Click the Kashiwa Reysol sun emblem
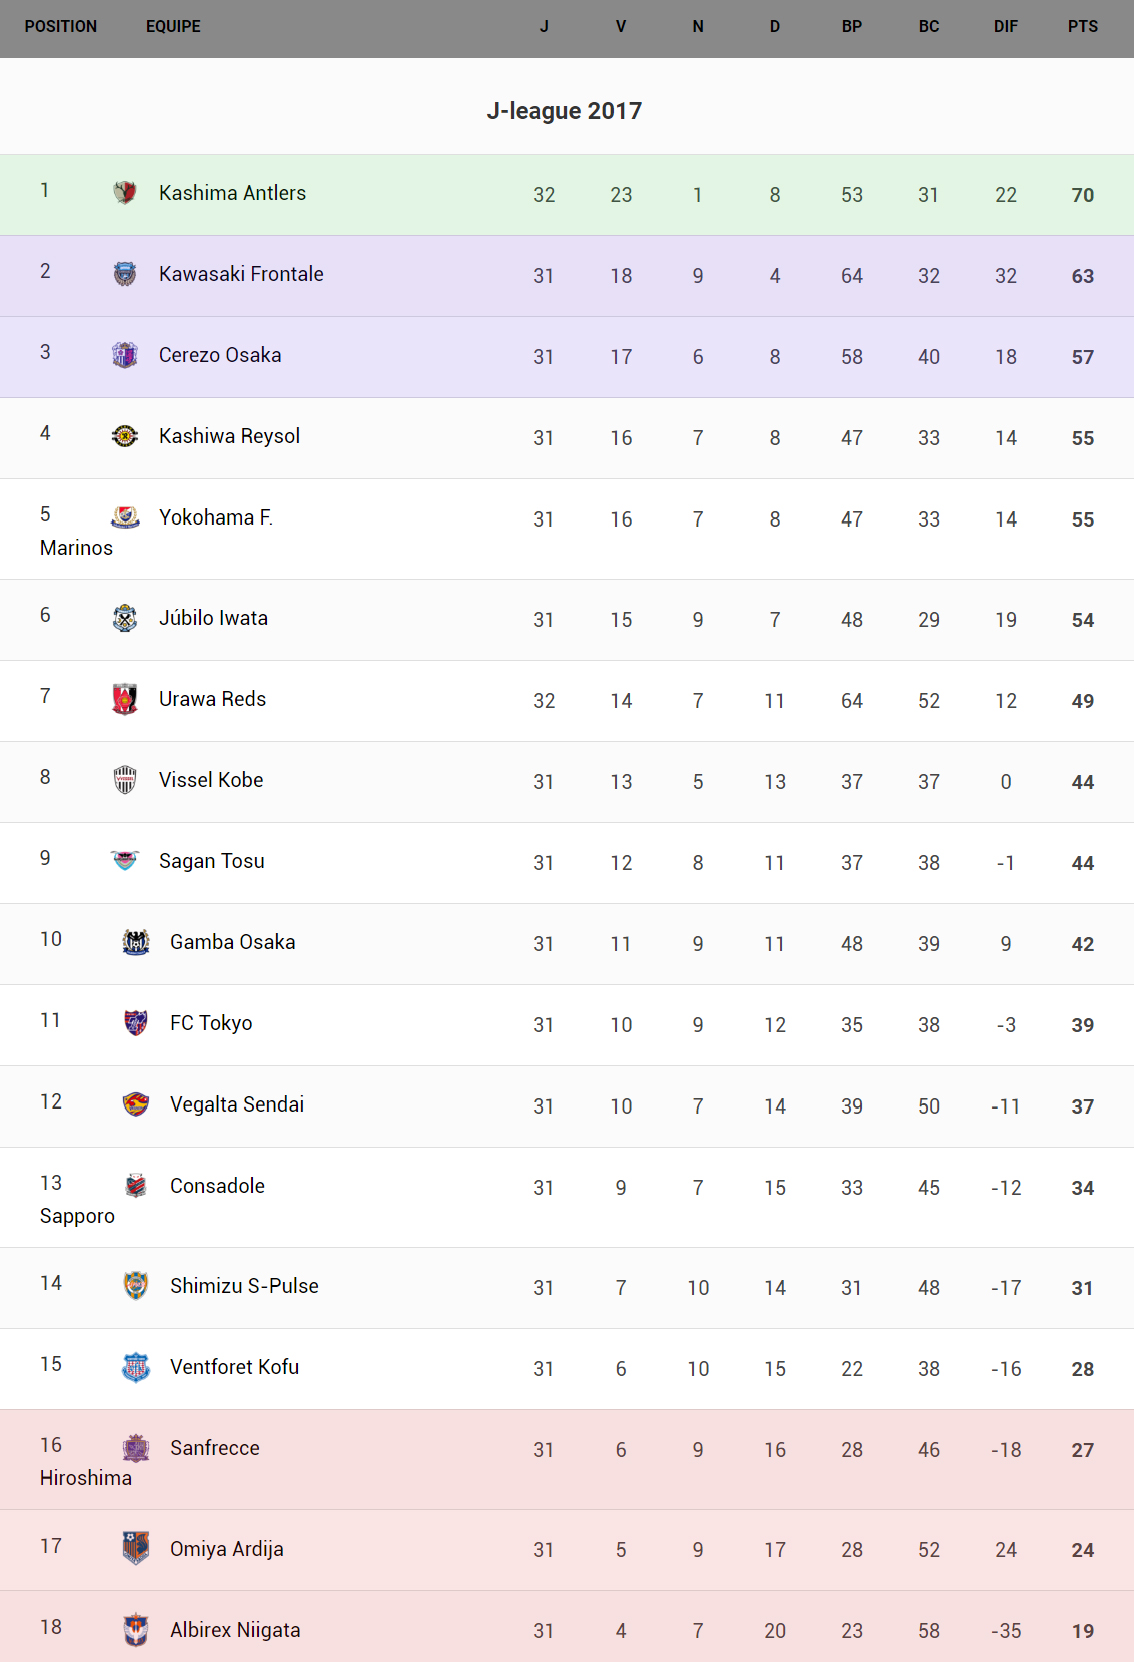The width and height of the screenshot is (1134, 1662). (x=125, y=435)
